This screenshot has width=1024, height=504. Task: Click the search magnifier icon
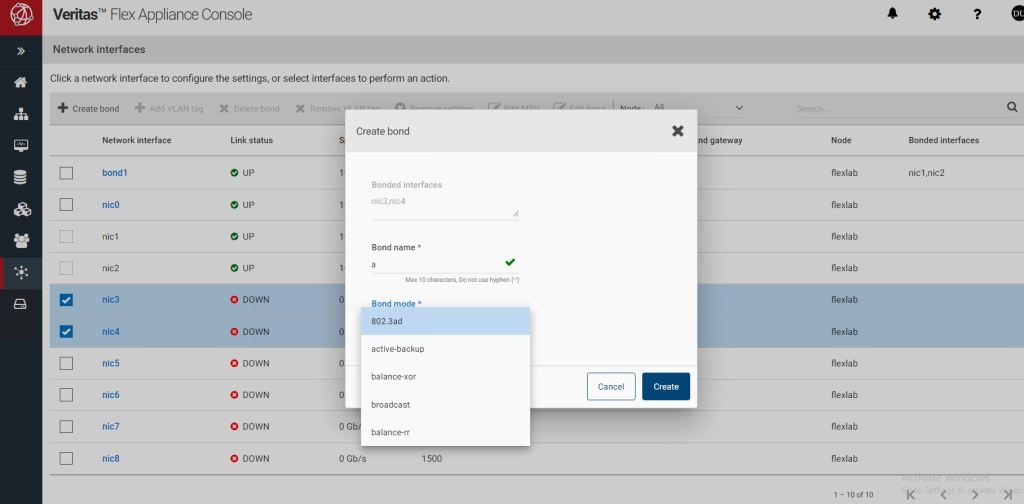tap(1011, 107)
